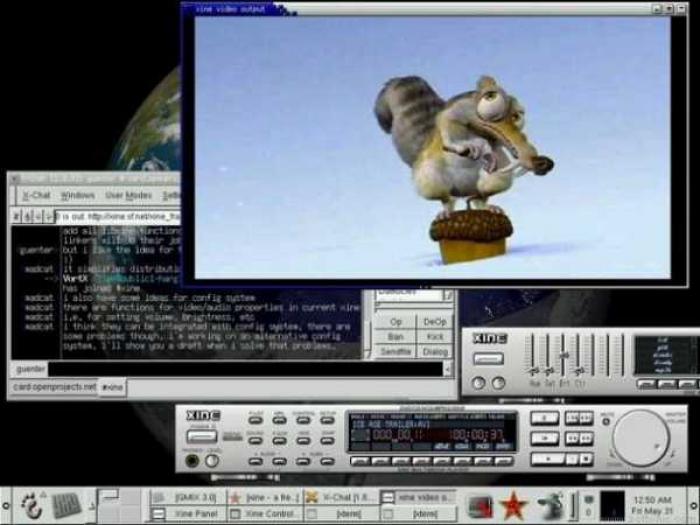700x525 pixels.
Task: Click the Sendfile button in X-Chat
Action: coord(396,352)
